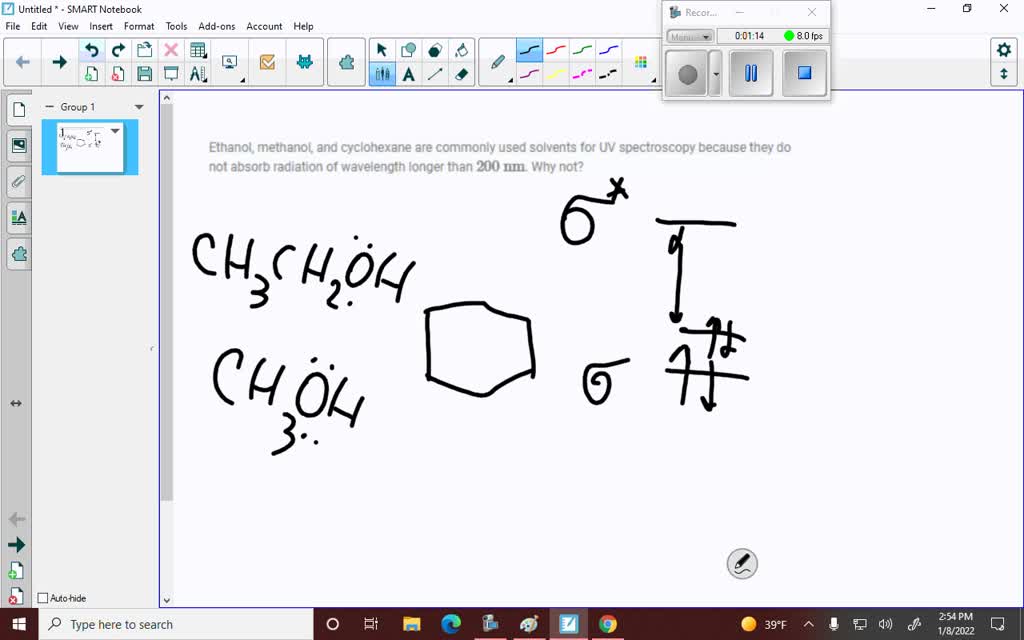This screenshot has width=1024, height=640.
Task: Pause the screen recording
Action: coord(751,73)
